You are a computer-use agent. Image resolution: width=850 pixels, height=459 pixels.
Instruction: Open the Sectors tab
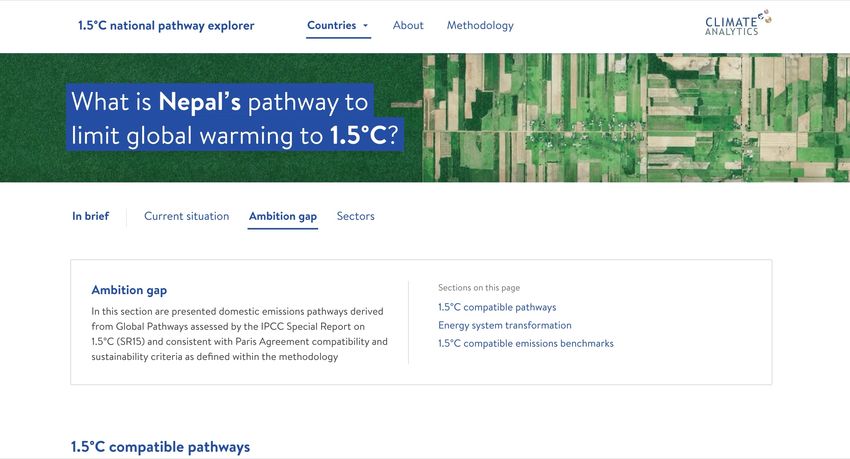(x=356, y=216)
